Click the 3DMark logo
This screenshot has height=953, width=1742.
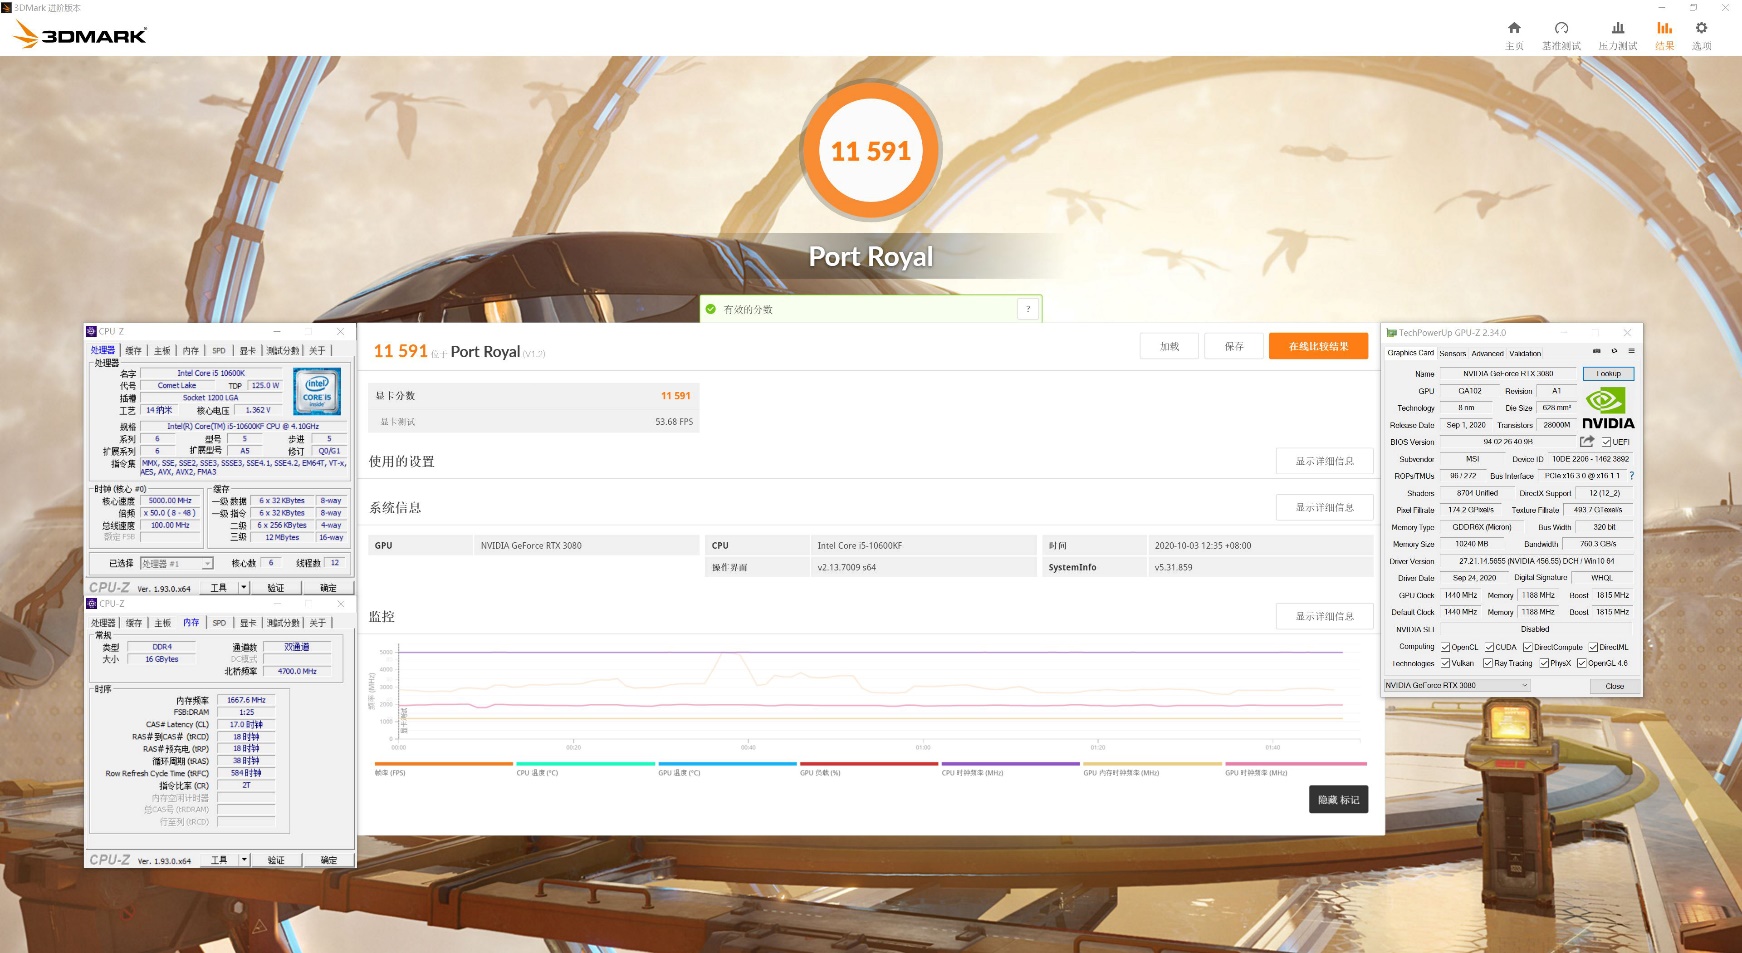80,35
